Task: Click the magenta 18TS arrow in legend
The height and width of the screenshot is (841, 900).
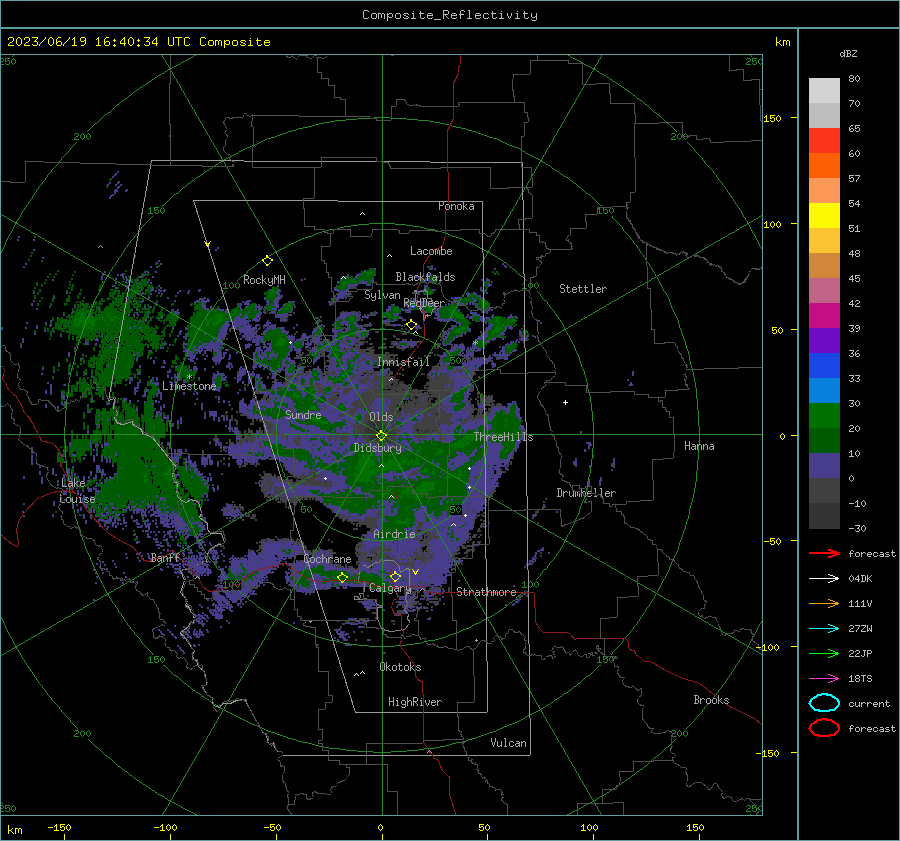Action: [824, 679]
